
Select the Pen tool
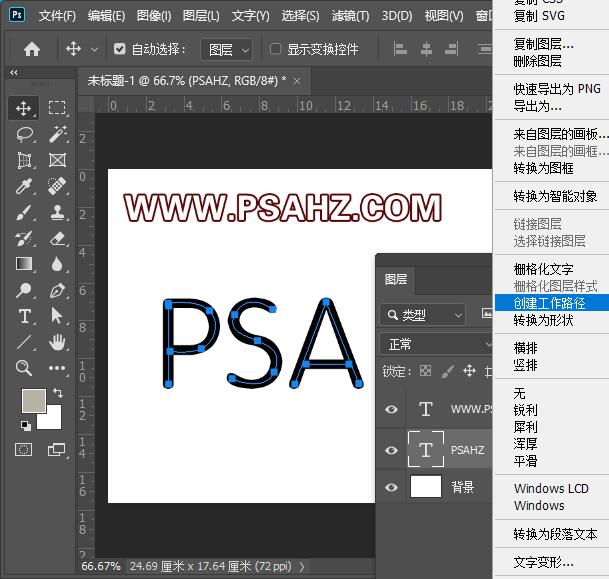57,290
